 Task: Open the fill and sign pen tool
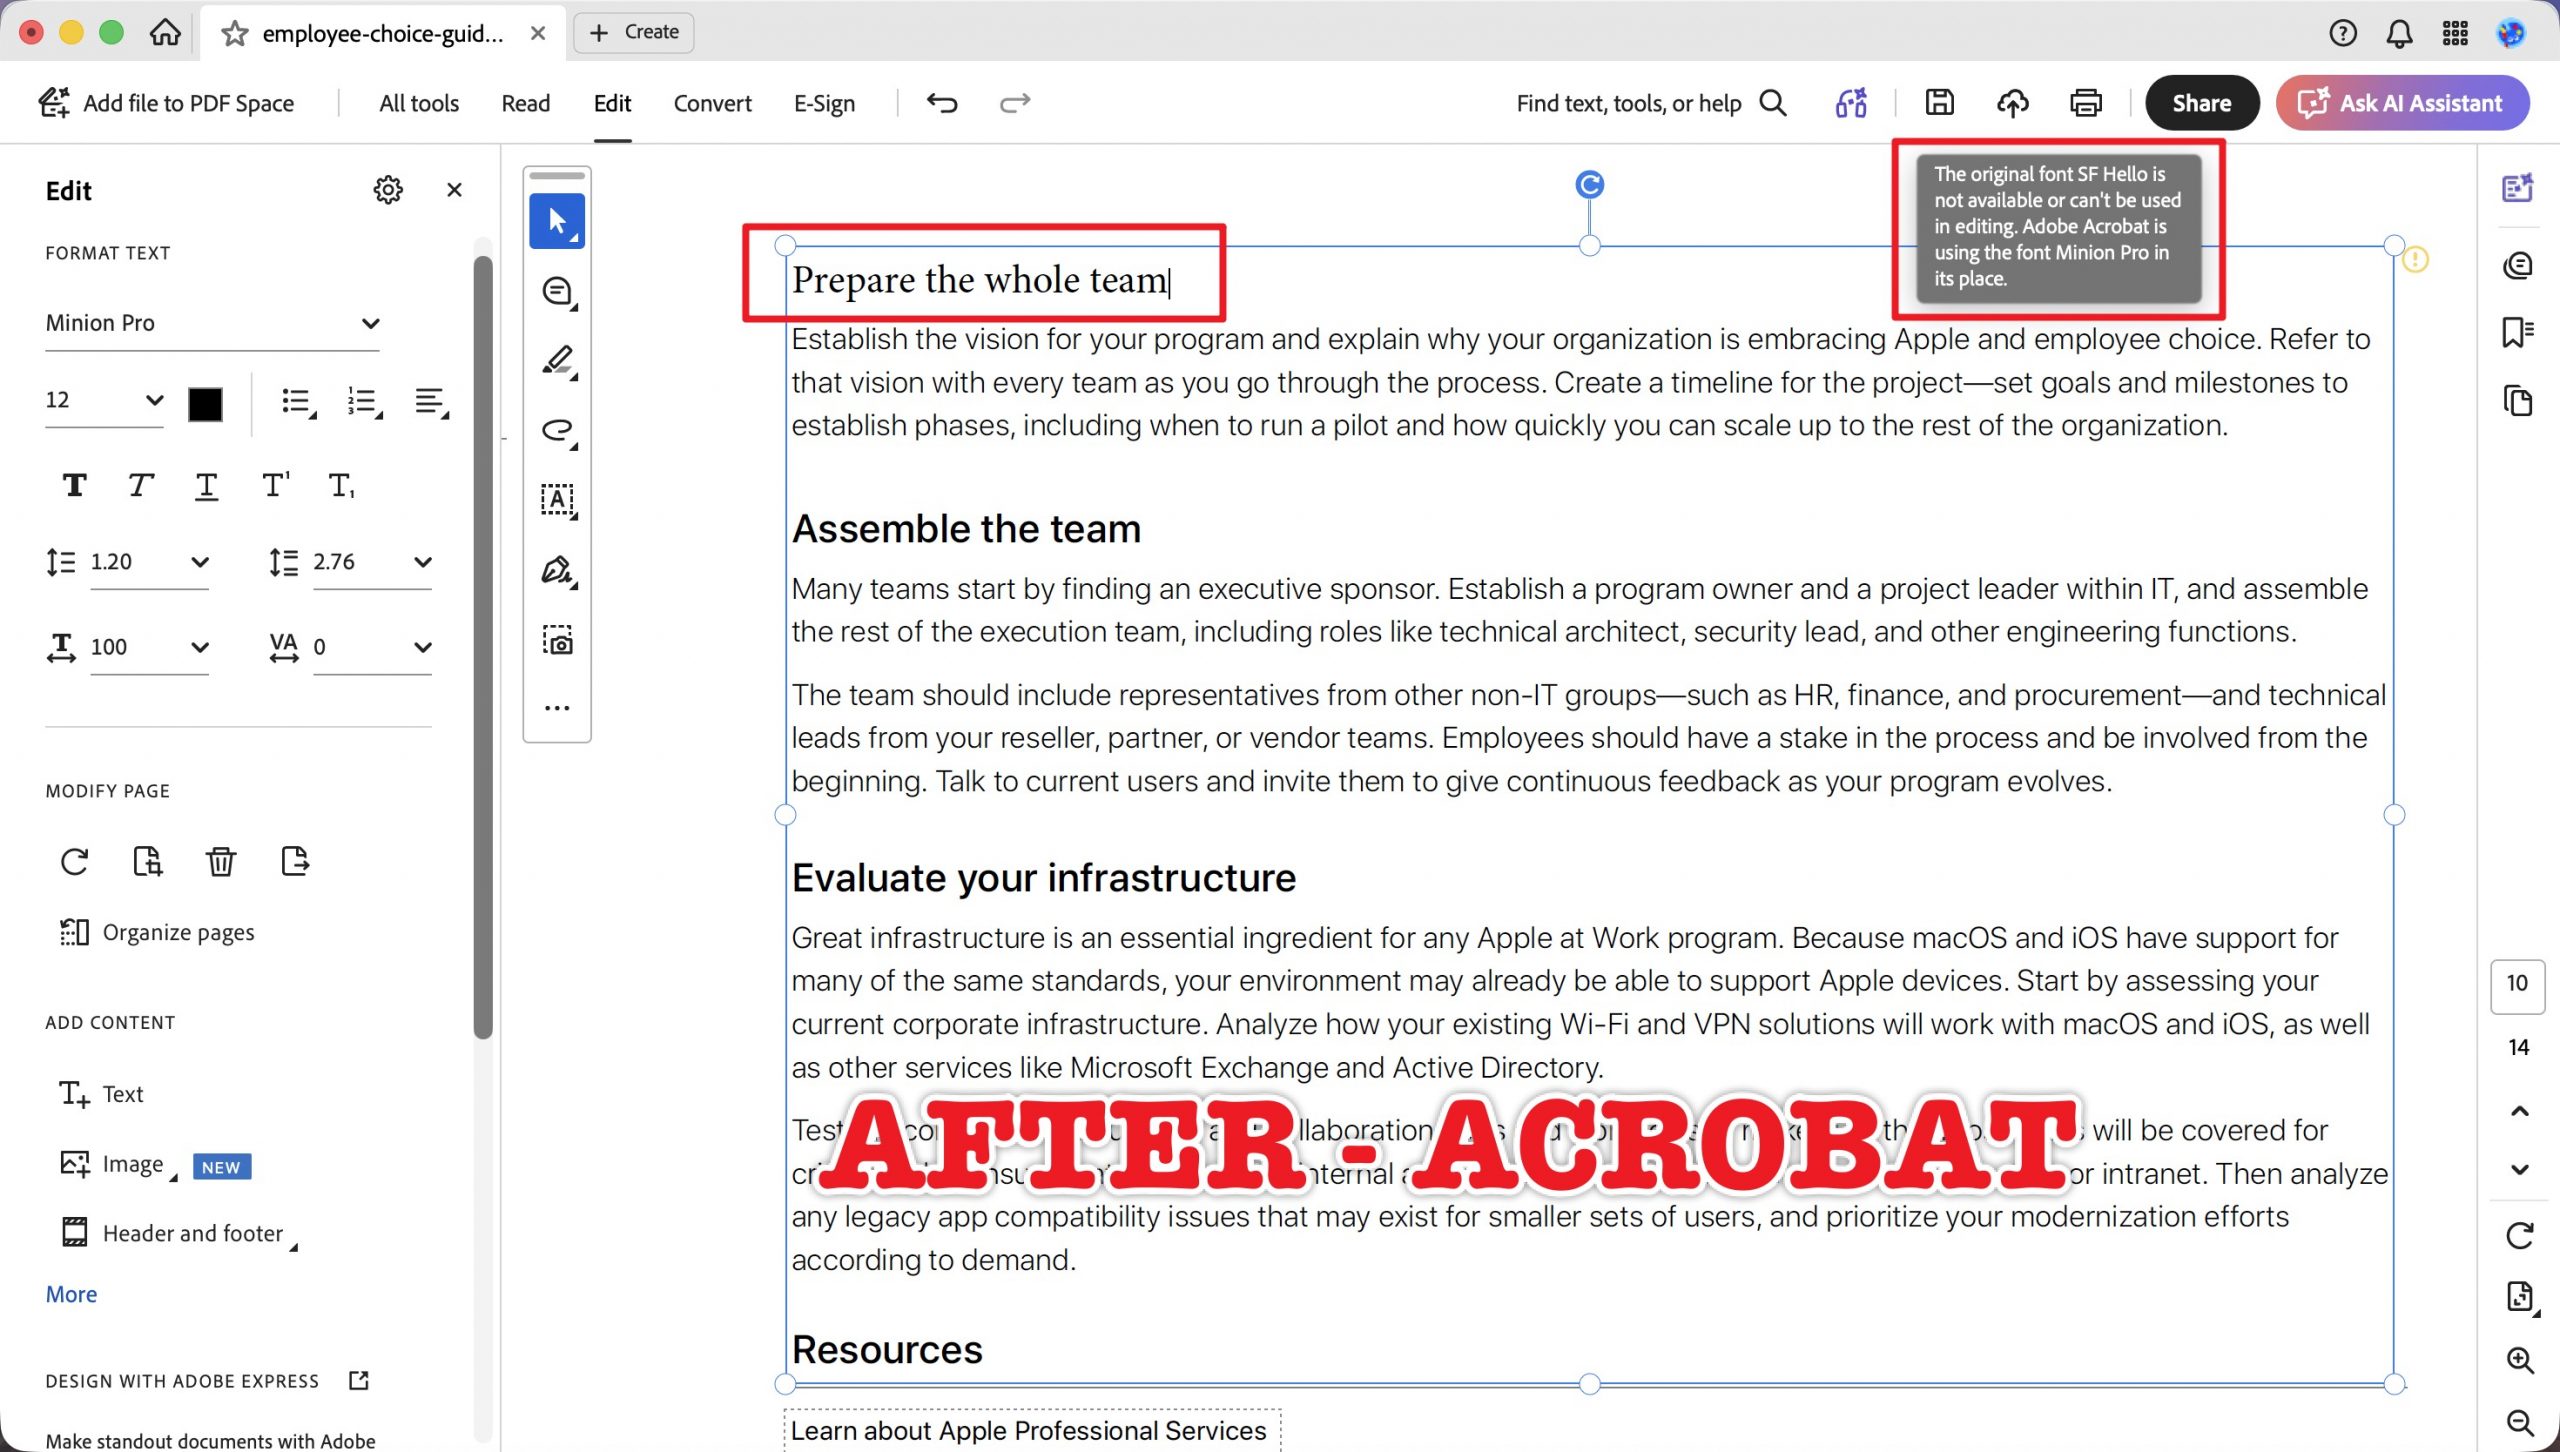[557, 570]
